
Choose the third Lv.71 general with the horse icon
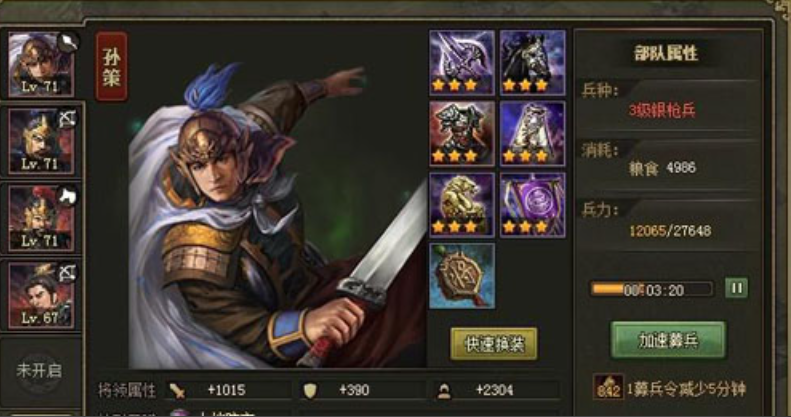click(x=41, y=218)
